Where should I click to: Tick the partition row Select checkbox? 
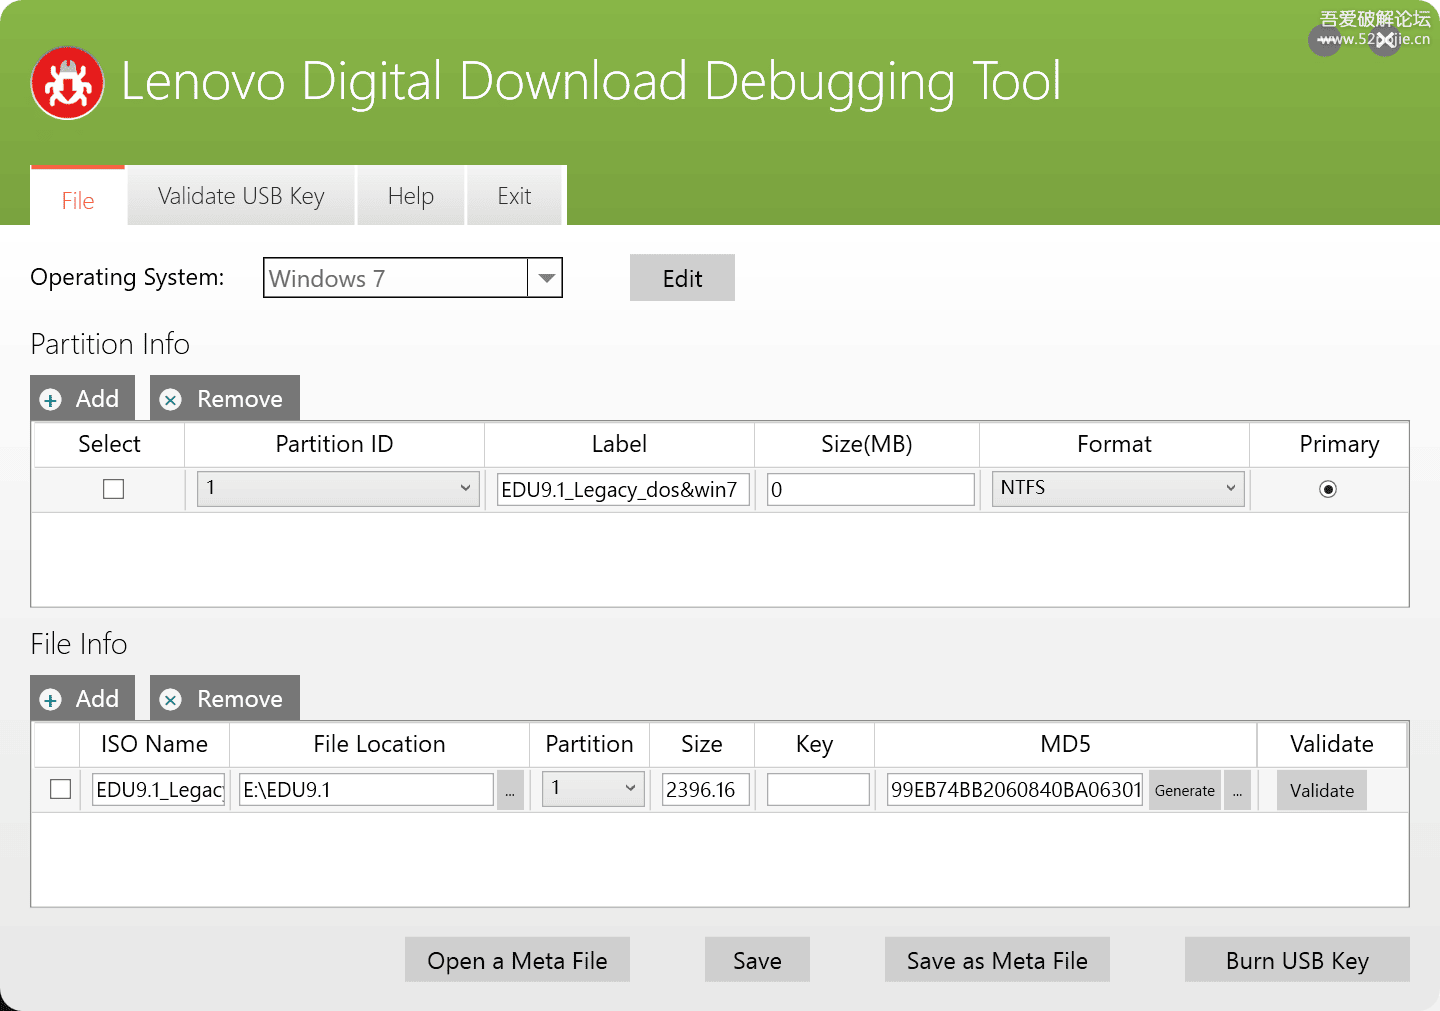(114, 489)
